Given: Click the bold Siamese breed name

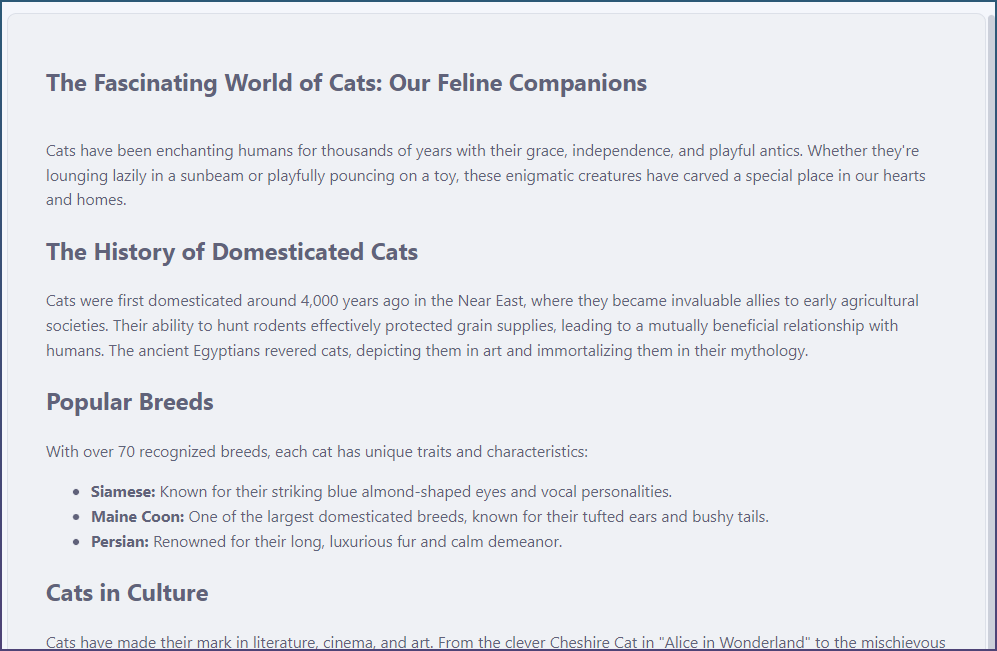Looking at the screenshot, I should pyautogui.click(x=123, y=492).
